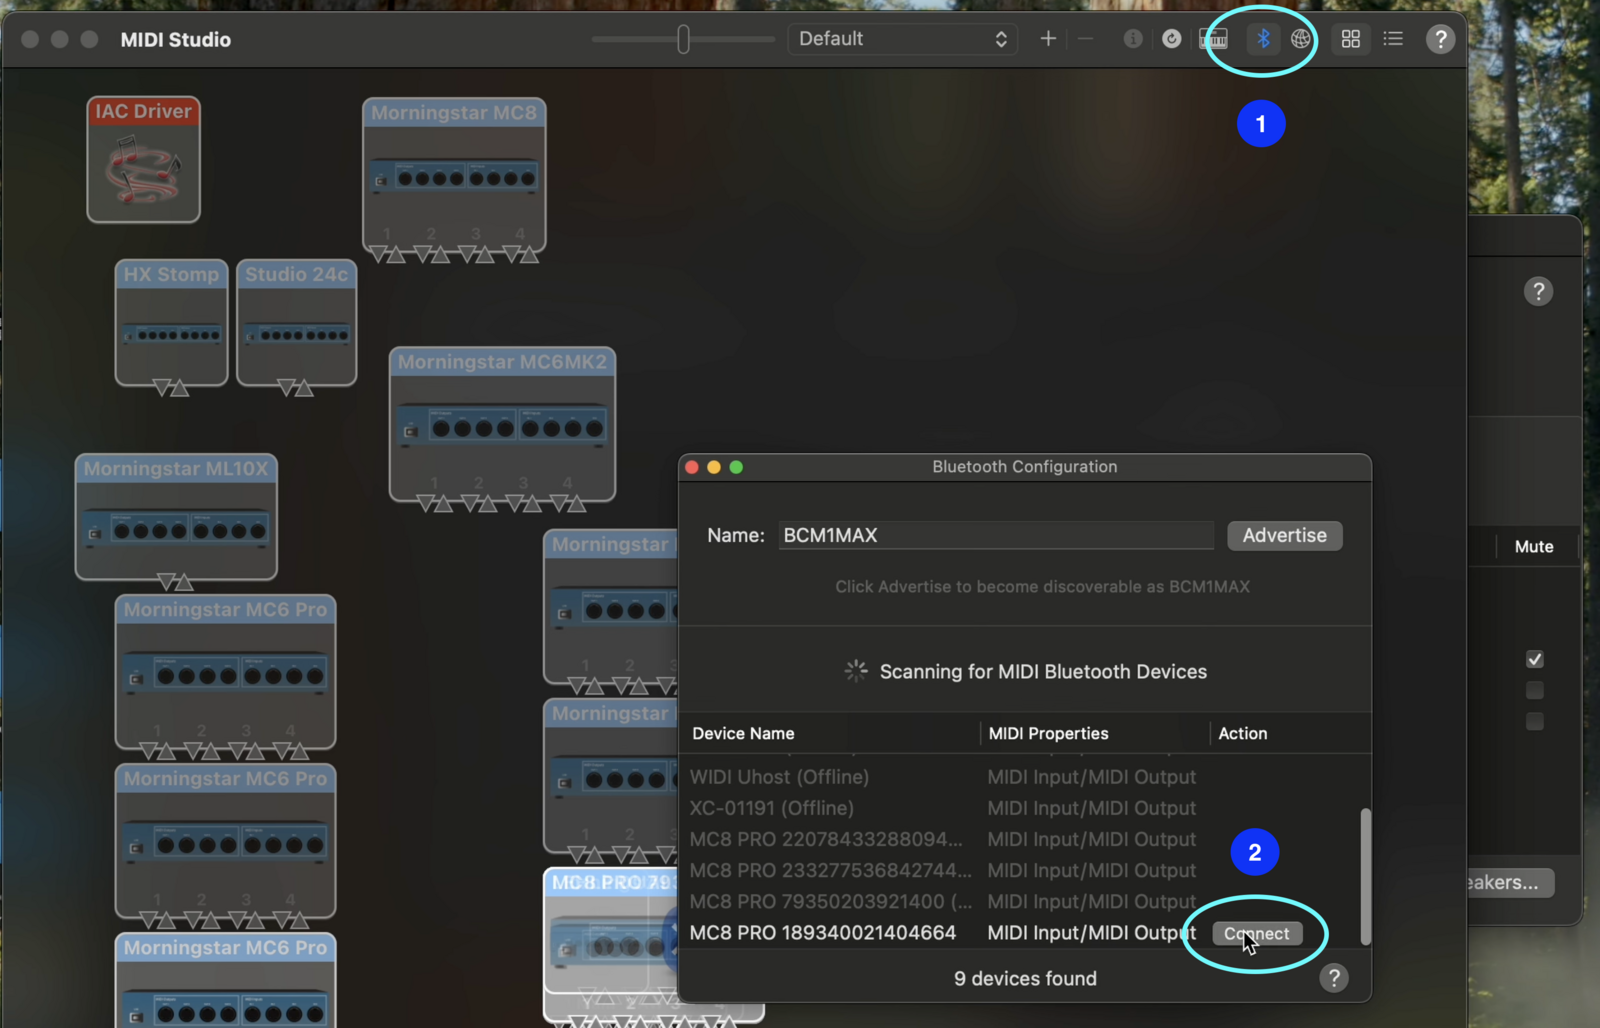Click the Bluetooth Name input field

[x=995, y=535]
